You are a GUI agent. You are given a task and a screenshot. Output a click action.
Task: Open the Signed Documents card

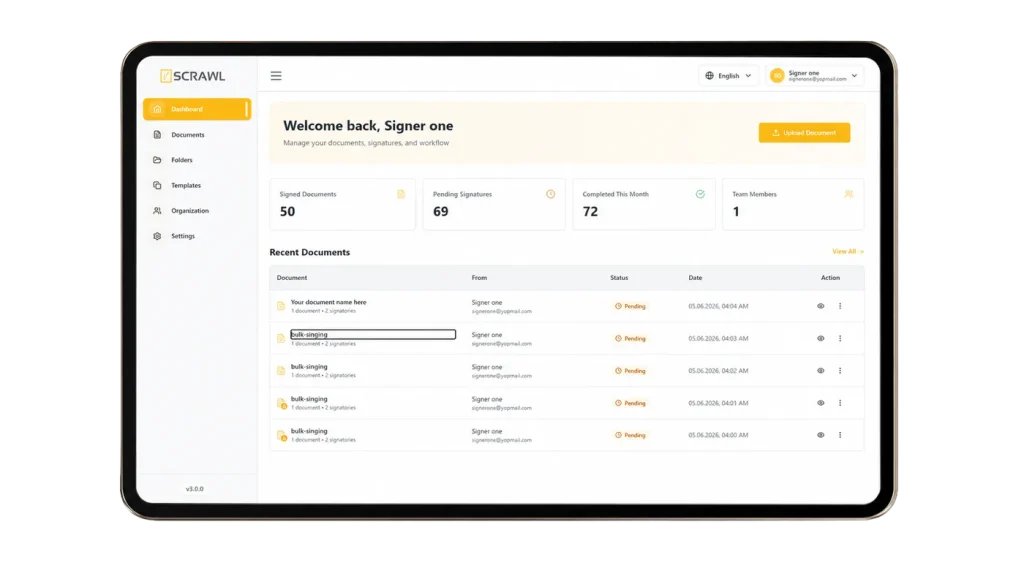pos(342,204)
